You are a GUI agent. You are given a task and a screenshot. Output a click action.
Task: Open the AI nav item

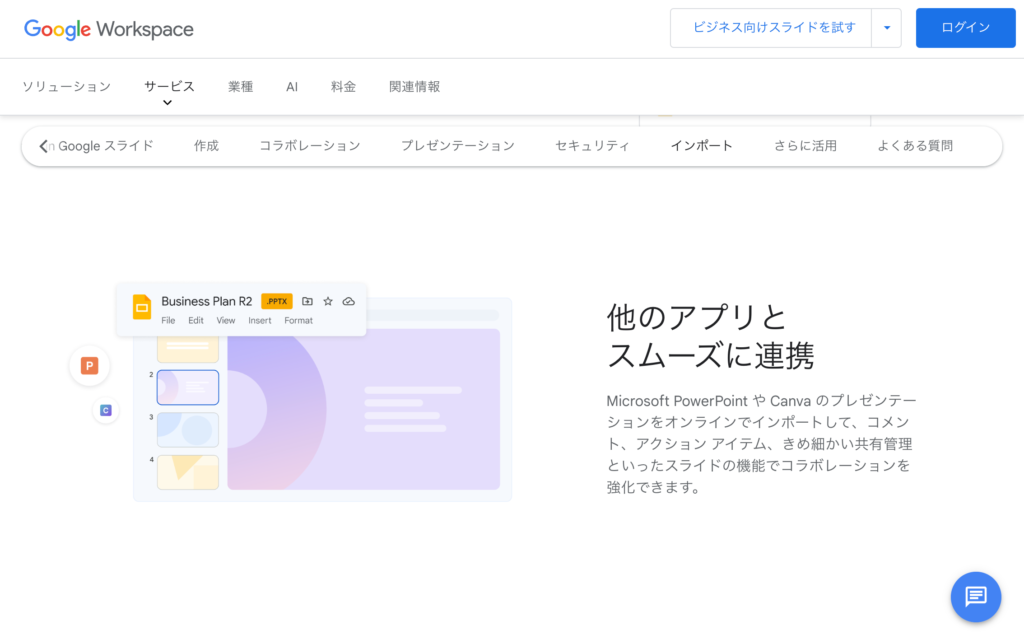tap(292, 87)
